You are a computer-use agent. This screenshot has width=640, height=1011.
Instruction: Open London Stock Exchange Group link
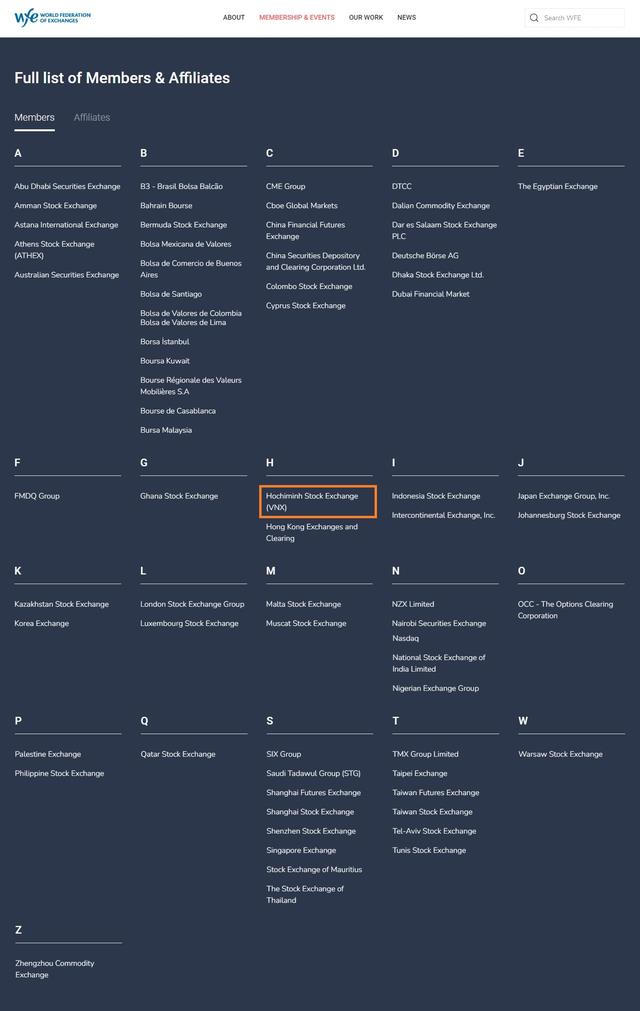(192, 604)
